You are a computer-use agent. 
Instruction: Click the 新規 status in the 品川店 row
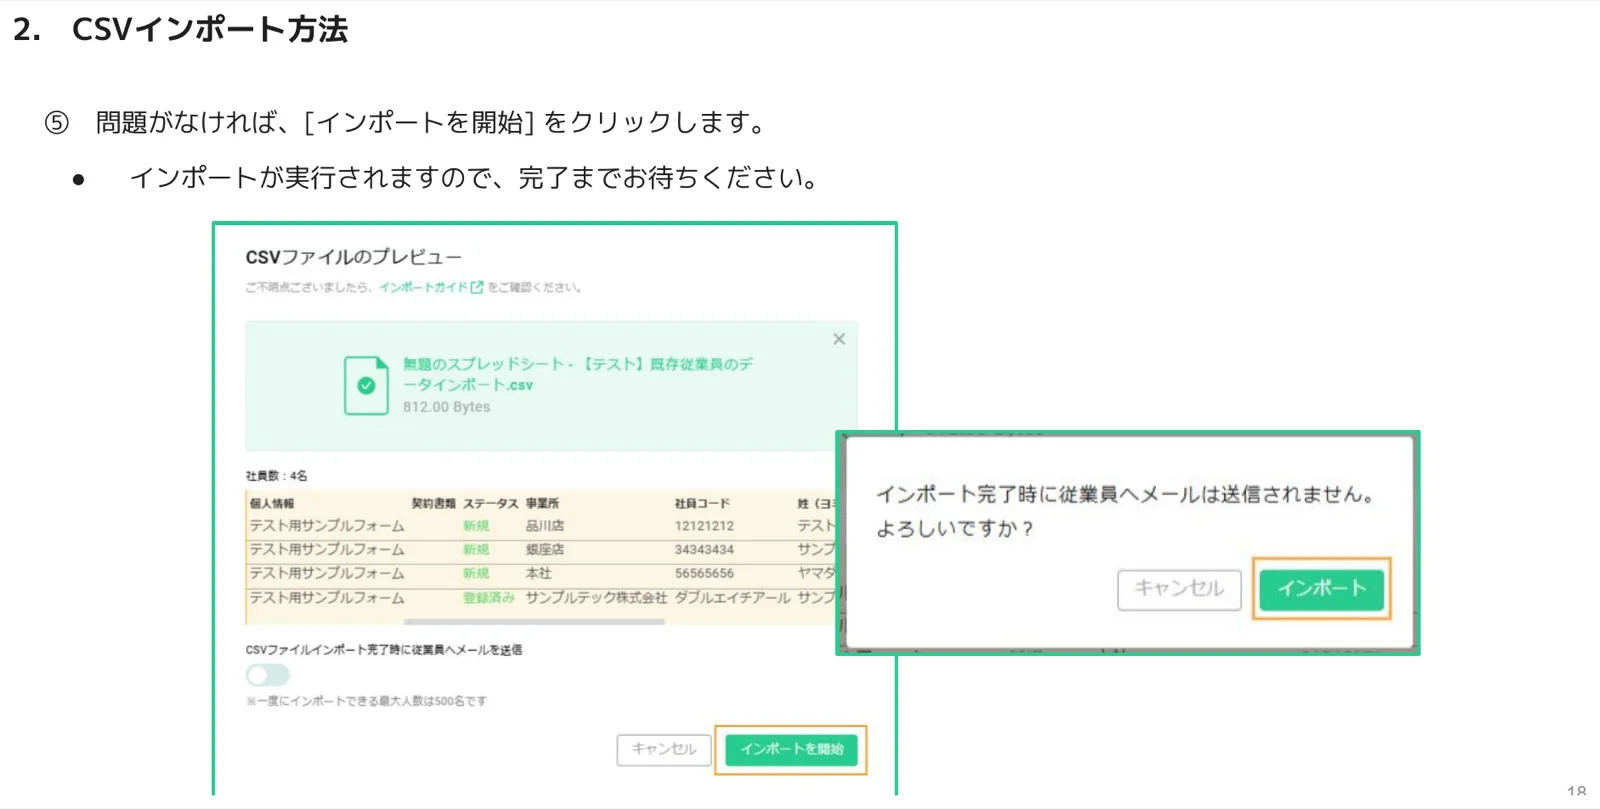[476, 525]
